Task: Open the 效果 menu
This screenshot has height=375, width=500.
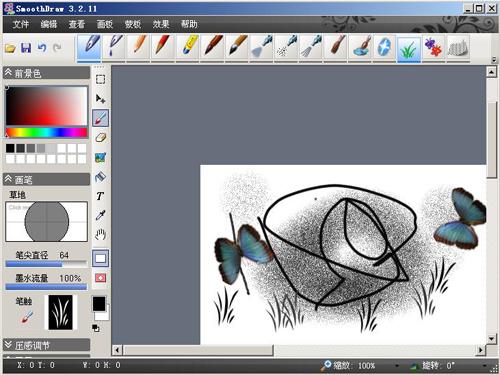Action: (161, 24)
